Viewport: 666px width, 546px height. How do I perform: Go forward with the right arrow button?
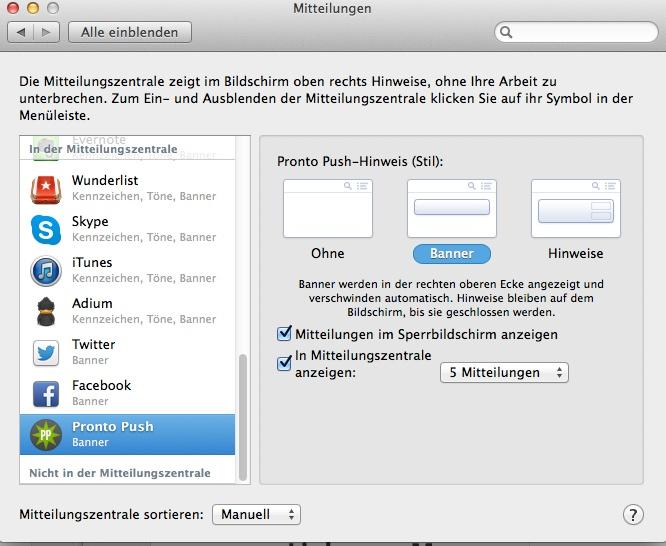point(47,32)
